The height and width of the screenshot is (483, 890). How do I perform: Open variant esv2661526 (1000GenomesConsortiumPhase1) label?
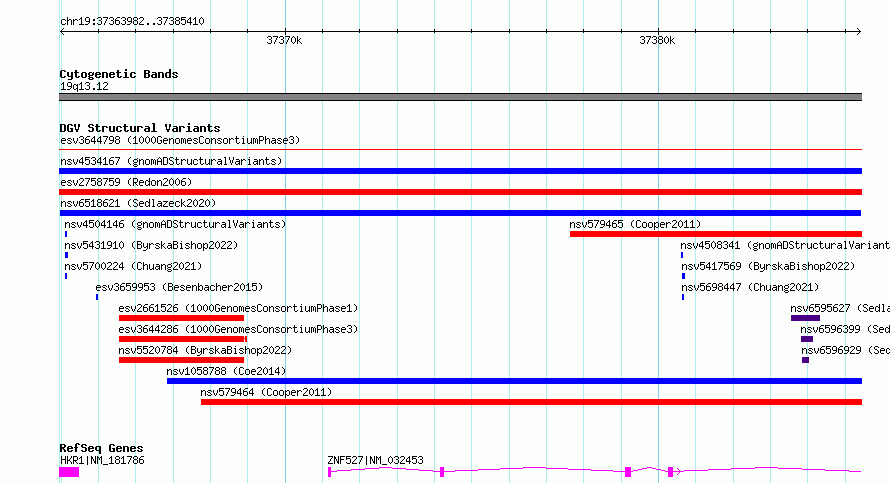(x=238, y=308)
